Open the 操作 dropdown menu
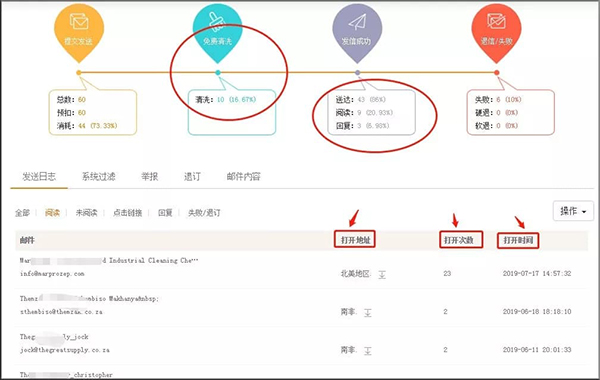The image size is (600, 380). click(x=573, y=211)
